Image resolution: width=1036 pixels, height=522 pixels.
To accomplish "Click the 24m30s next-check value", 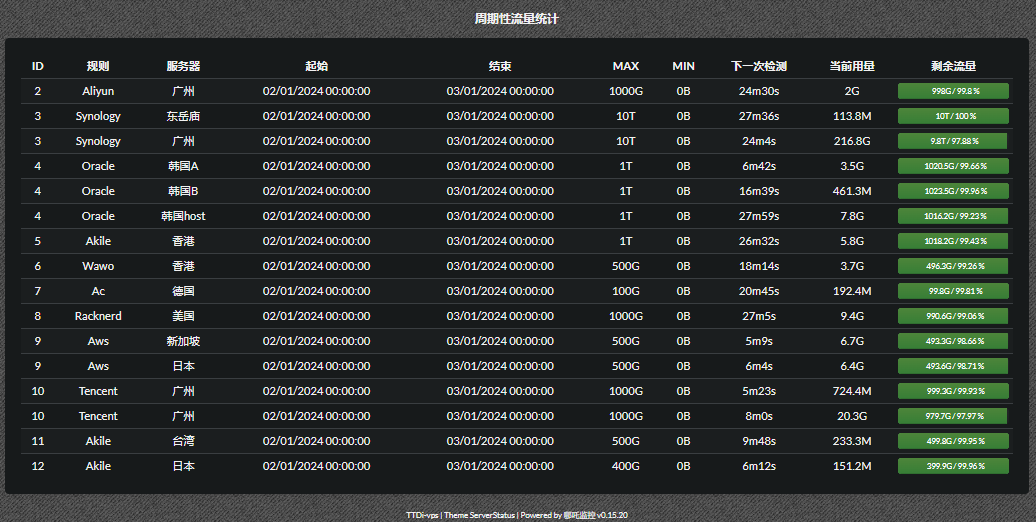I will pyautogui.click(x=758, y=91).
